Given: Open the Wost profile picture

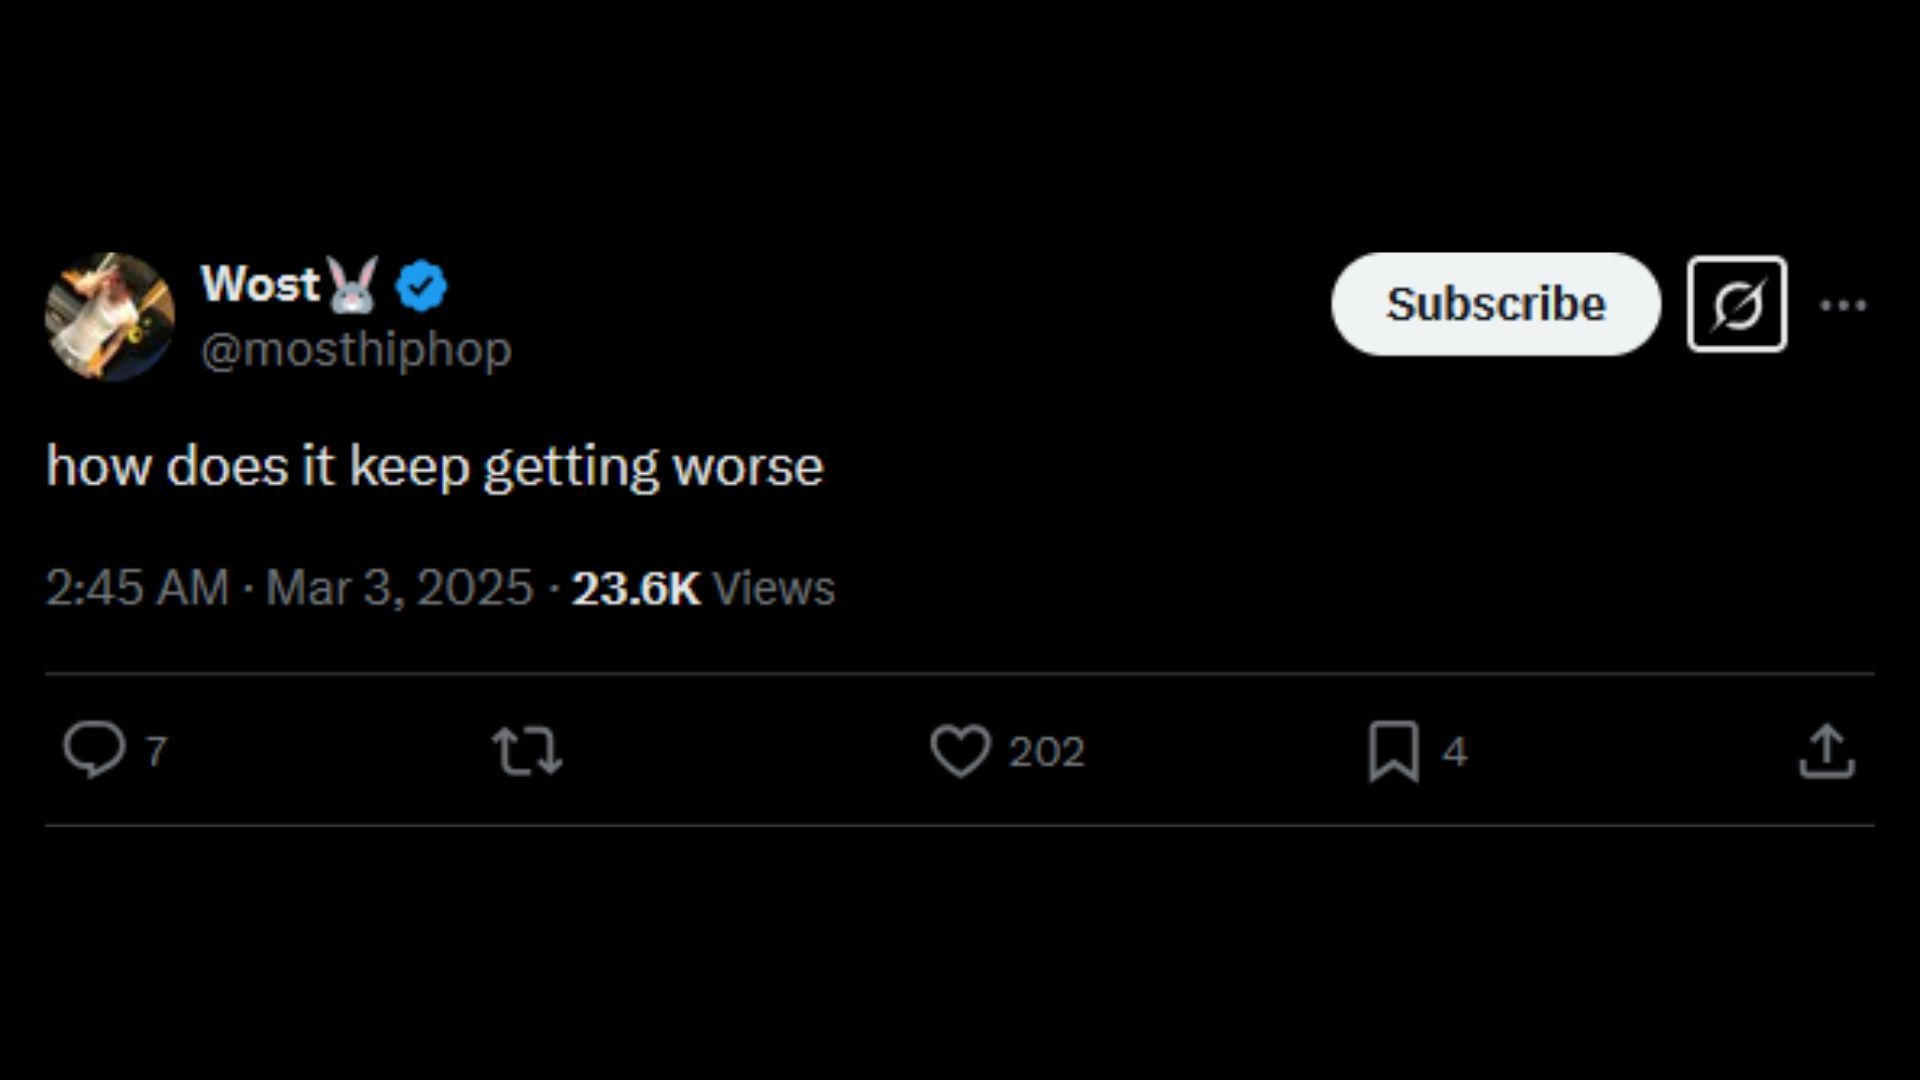Looking at the screenshot, I should [x=110, y=316].
